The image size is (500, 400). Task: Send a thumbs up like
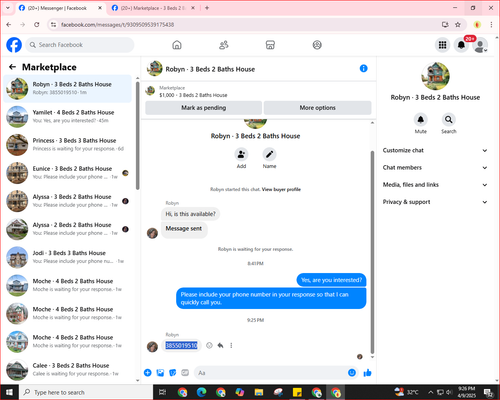pyautogui.click(x=367, y=373)
